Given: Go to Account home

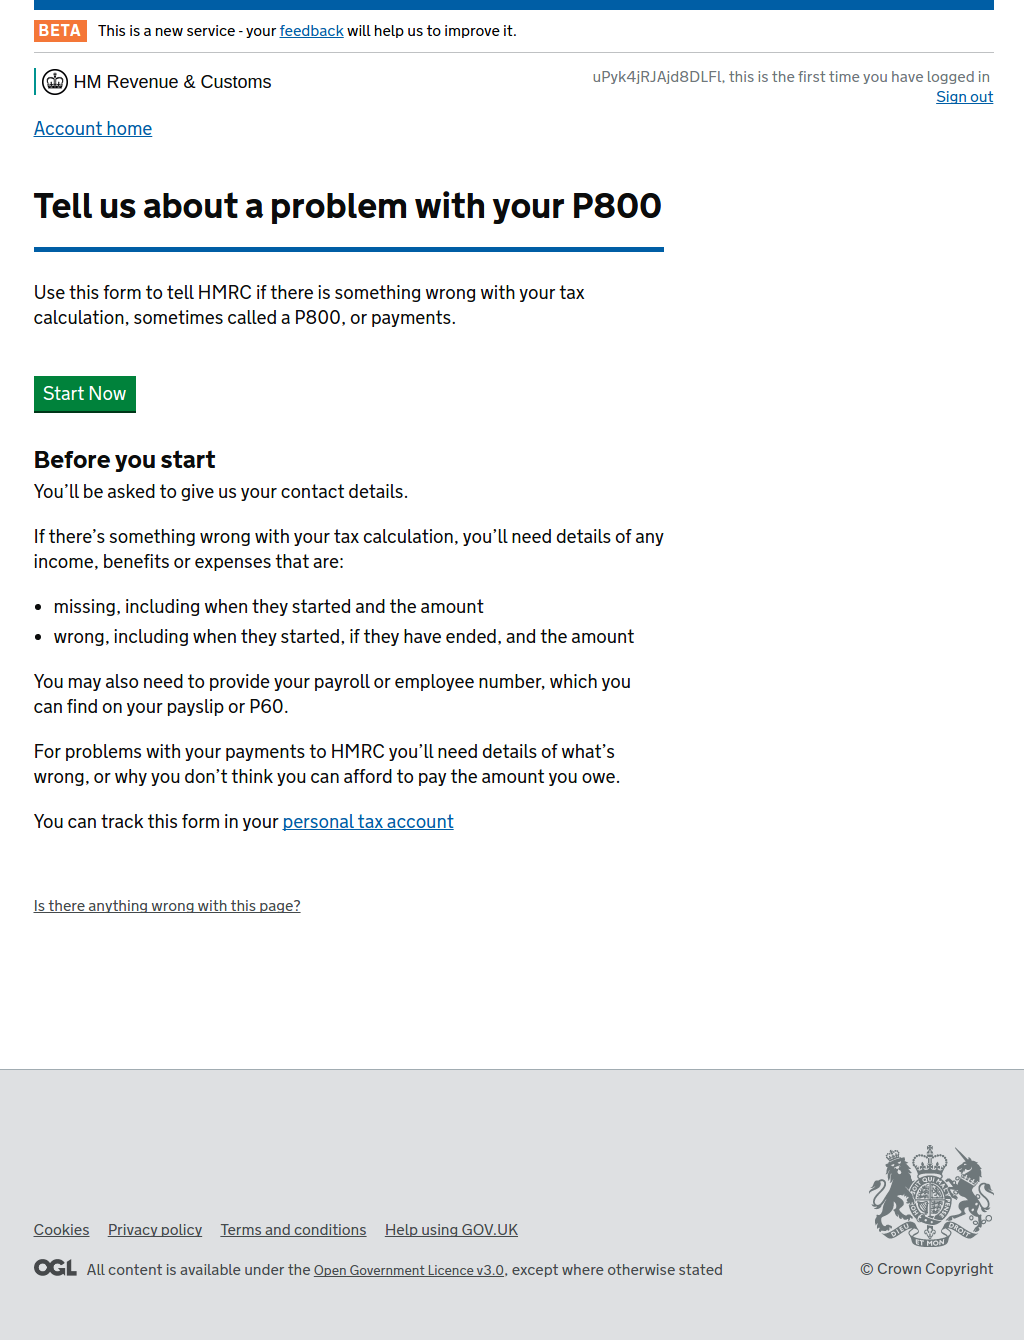Looking at the screenshot, I should click(x=93, y=129).
